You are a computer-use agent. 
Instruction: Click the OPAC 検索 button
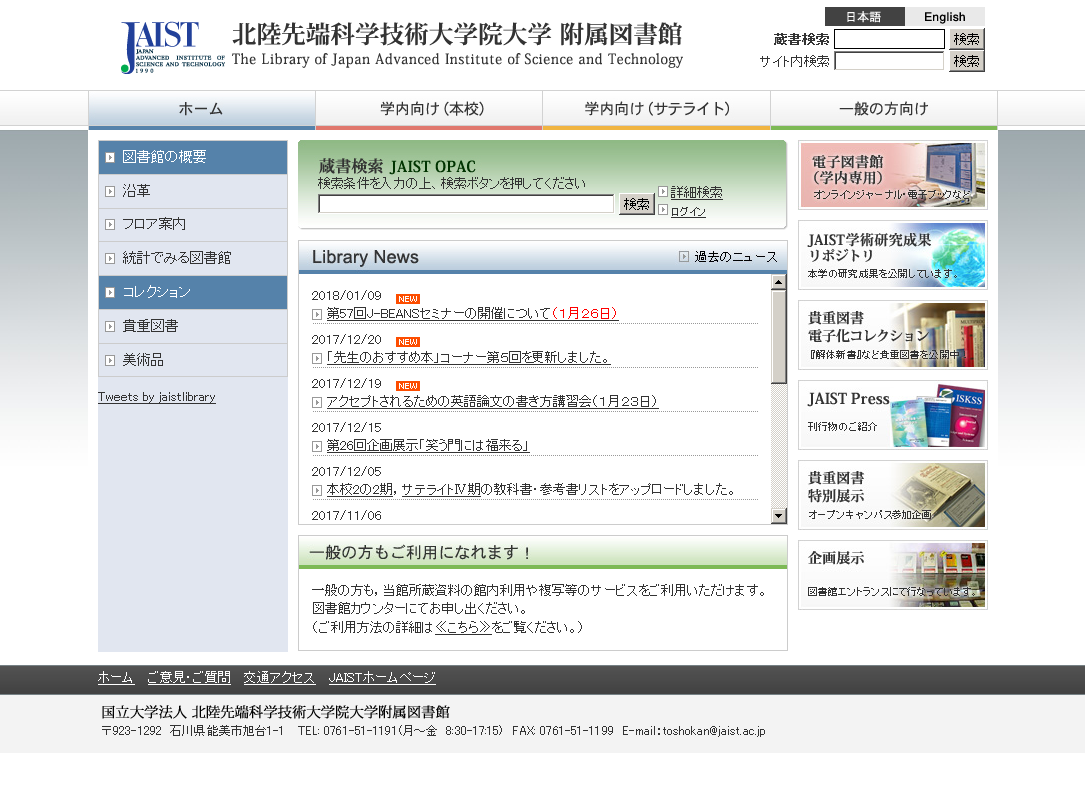pyautogui.click(x=637, y=203)
